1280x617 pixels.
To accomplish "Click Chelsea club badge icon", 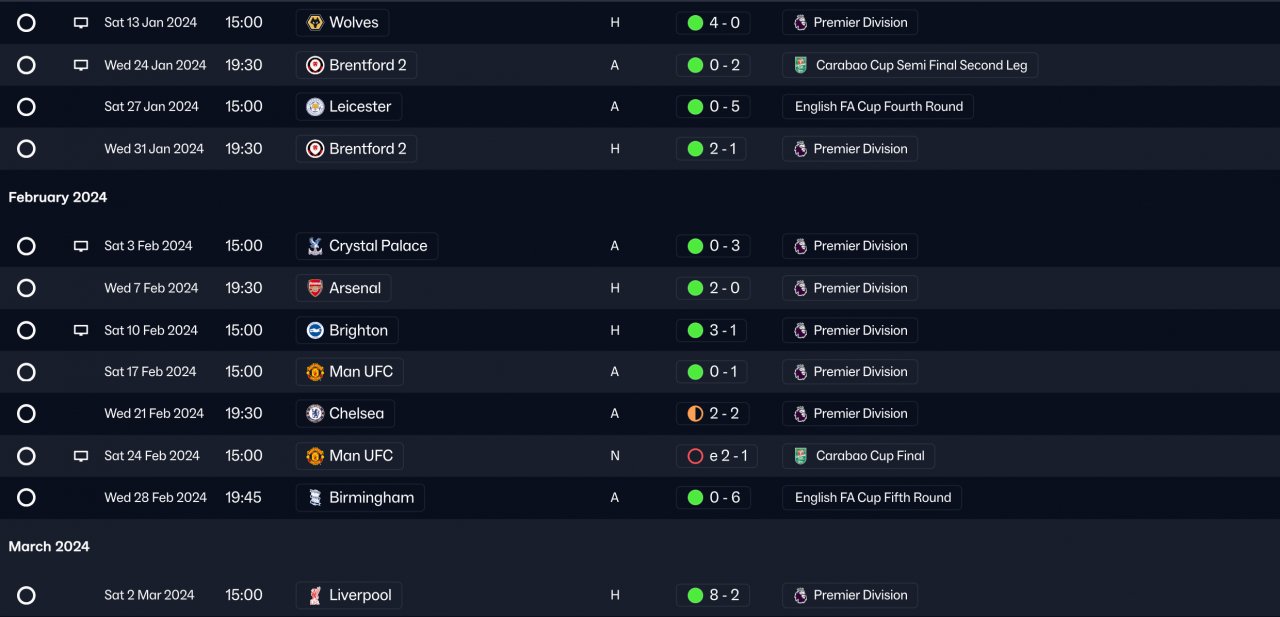I will click(315, 413).
